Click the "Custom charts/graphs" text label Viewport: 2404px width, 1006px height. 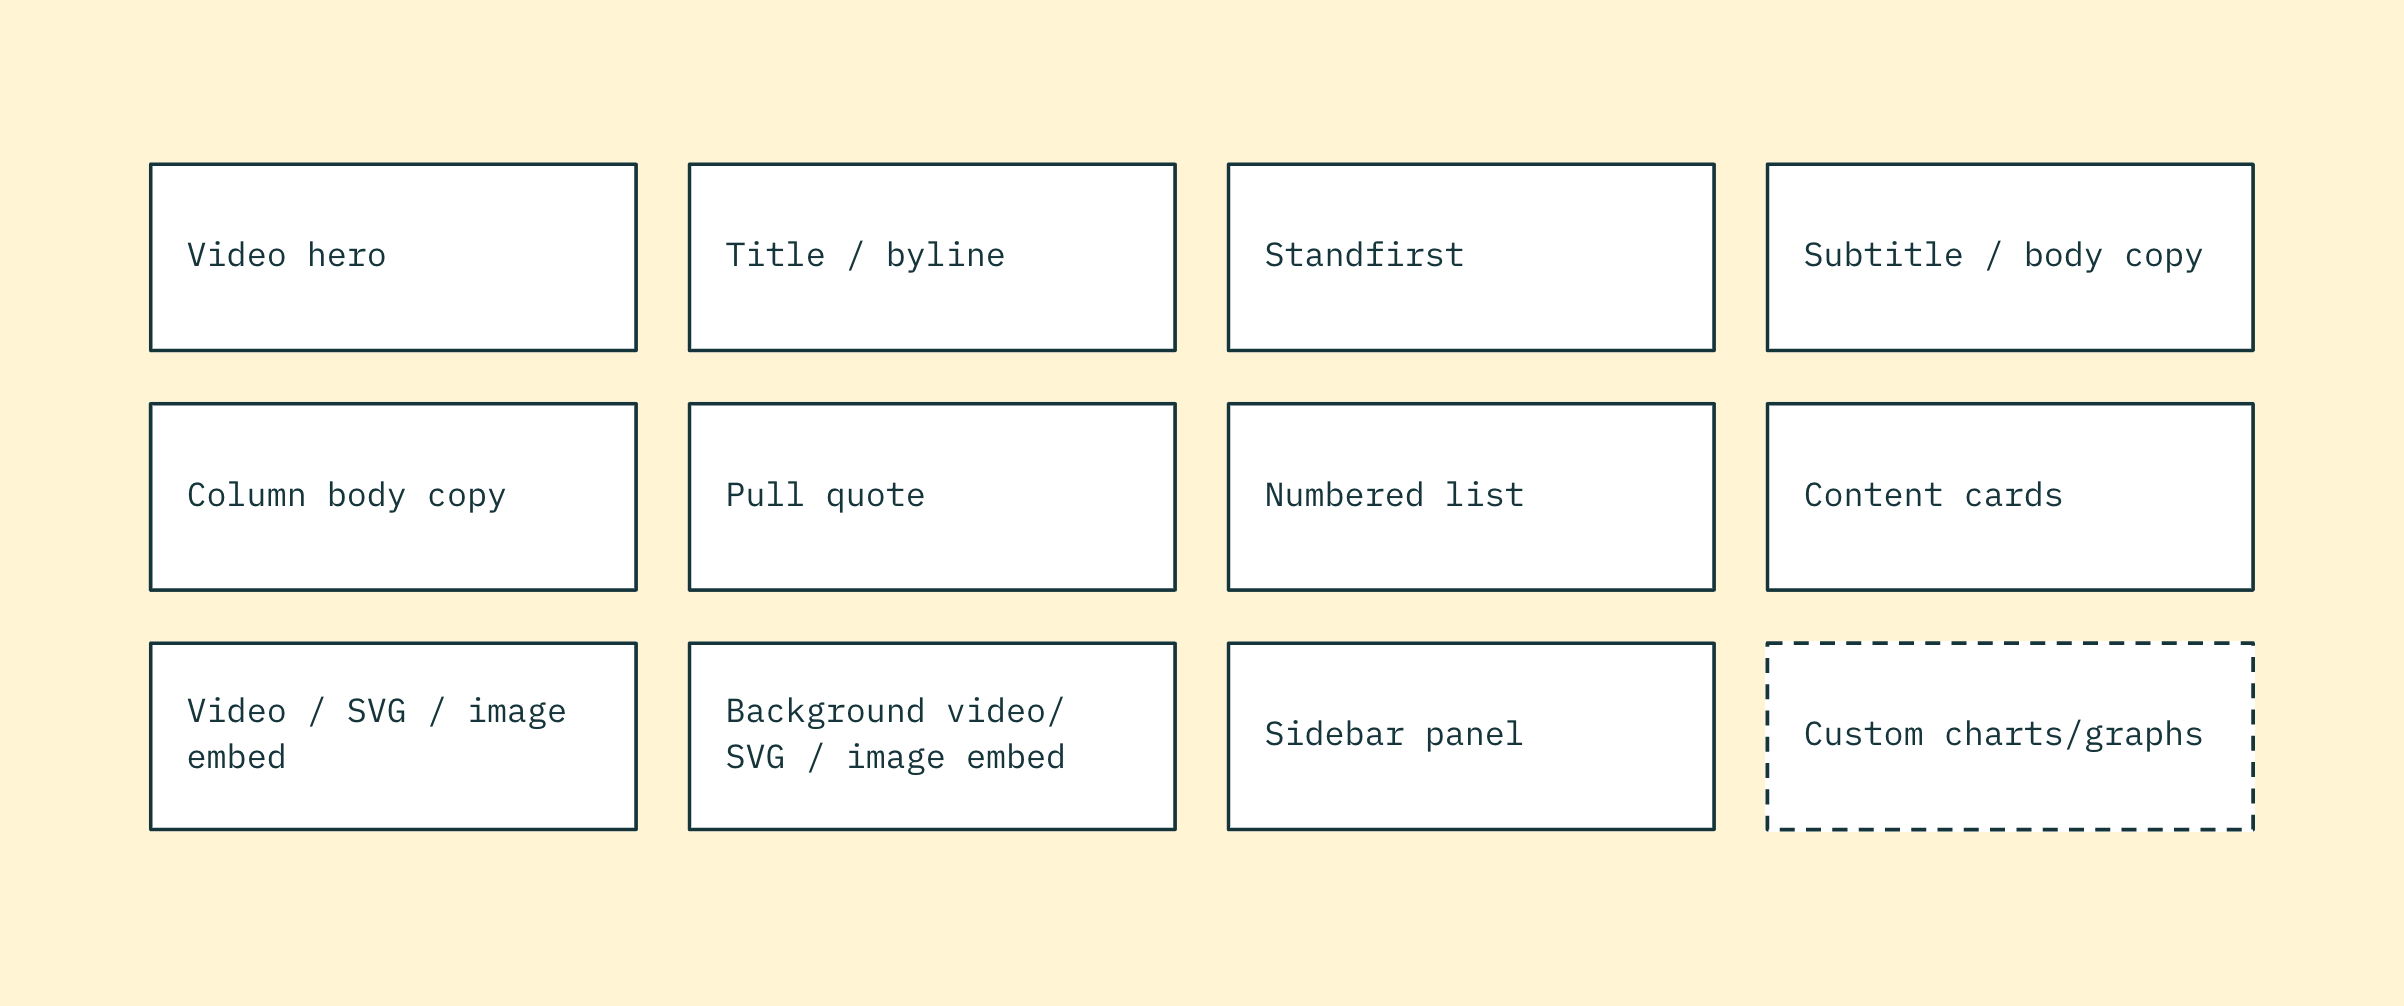coord(2003,735)
